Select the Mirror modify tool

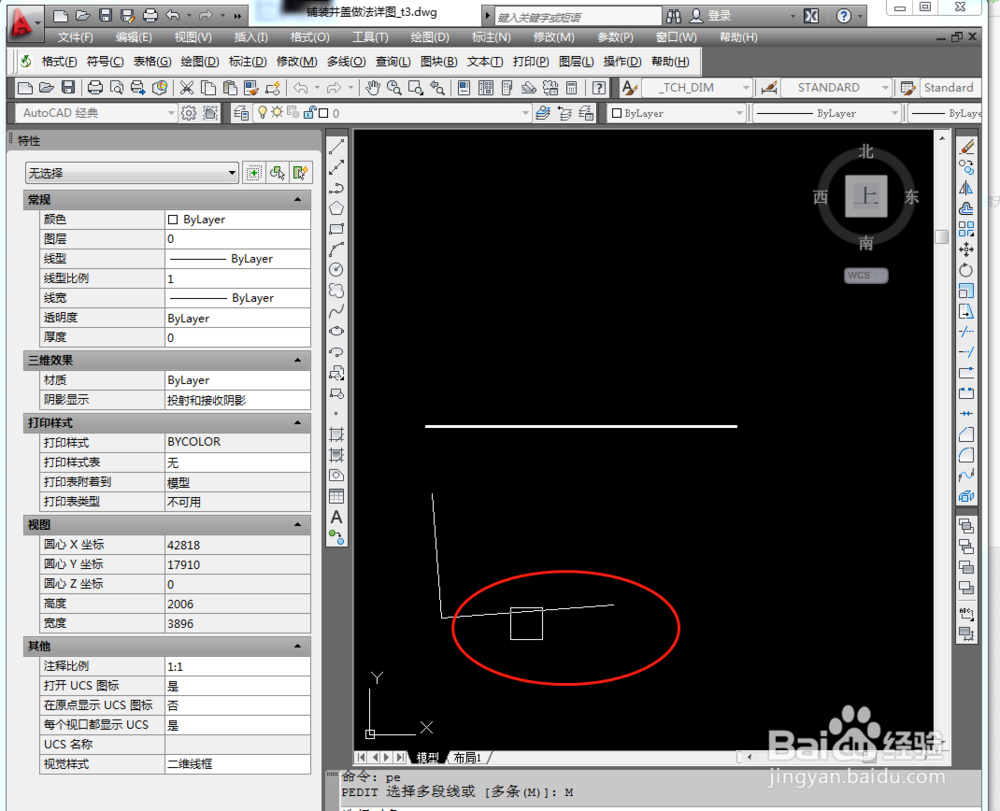(x=967, y=188)
